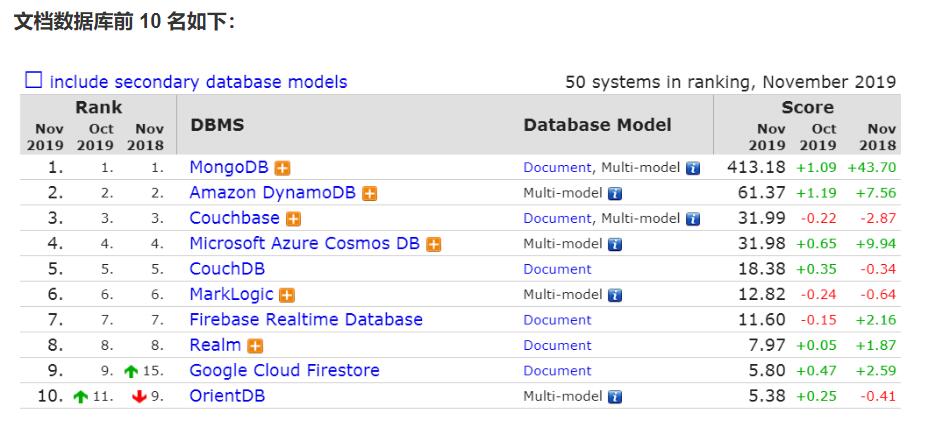The width and height of the screenshot is (928, 423).
Task: Enable include secondary database models checkbox
Action: (x=33, y=80)
